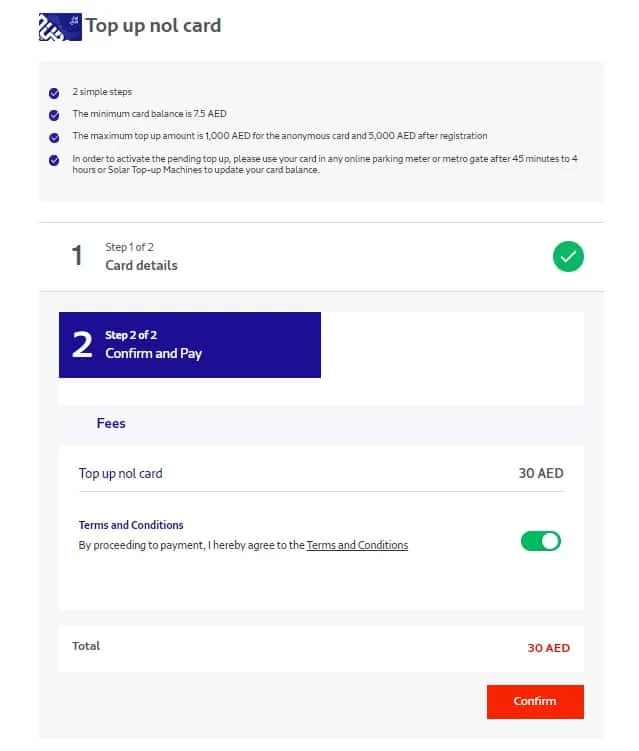Open the Terms and Conditions link
This screenshot has height=751, width=639.
pos(357,545)
